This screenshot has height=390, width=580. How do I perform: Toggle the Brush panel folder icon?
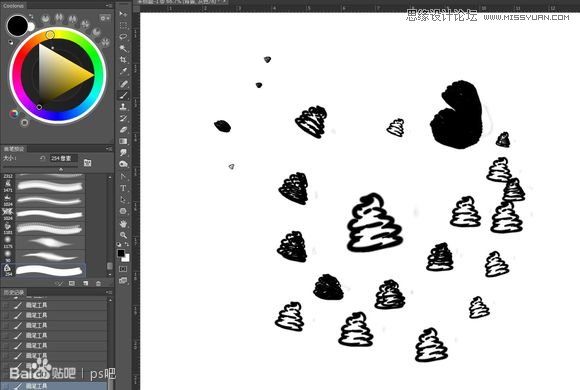87,162
